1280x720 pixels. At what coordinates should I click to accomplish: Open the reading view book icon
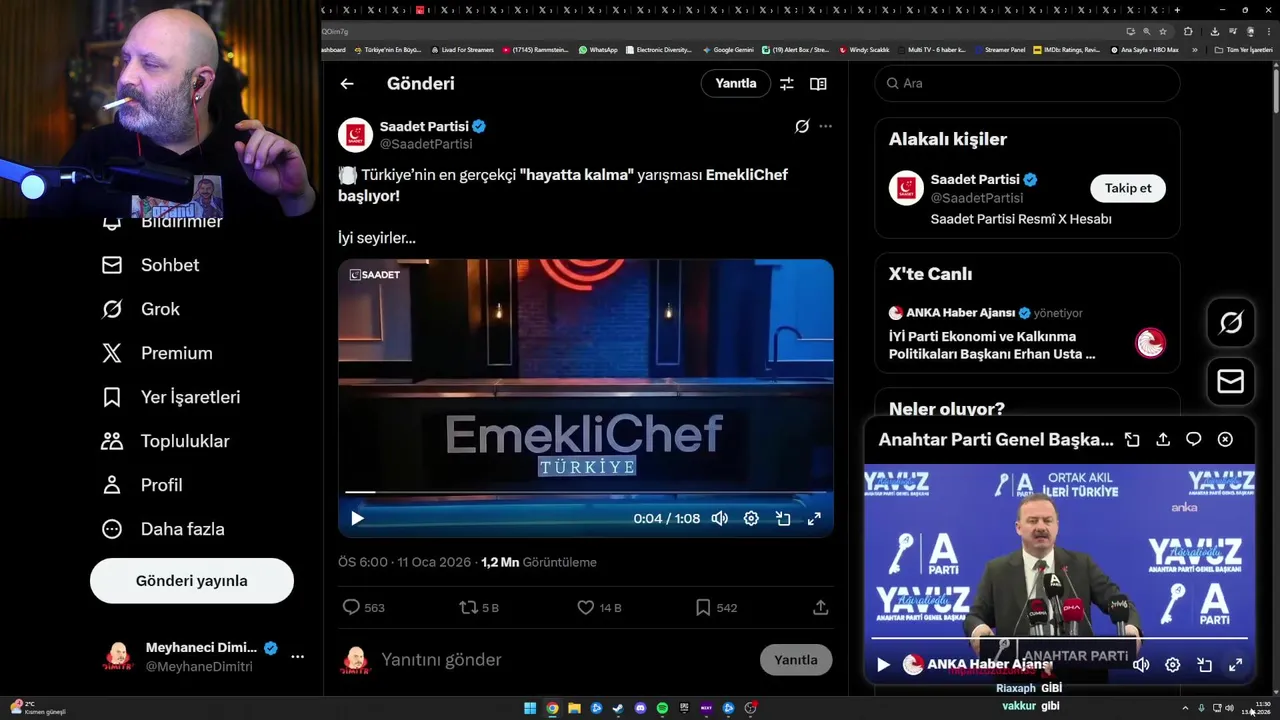coord(818,84)
